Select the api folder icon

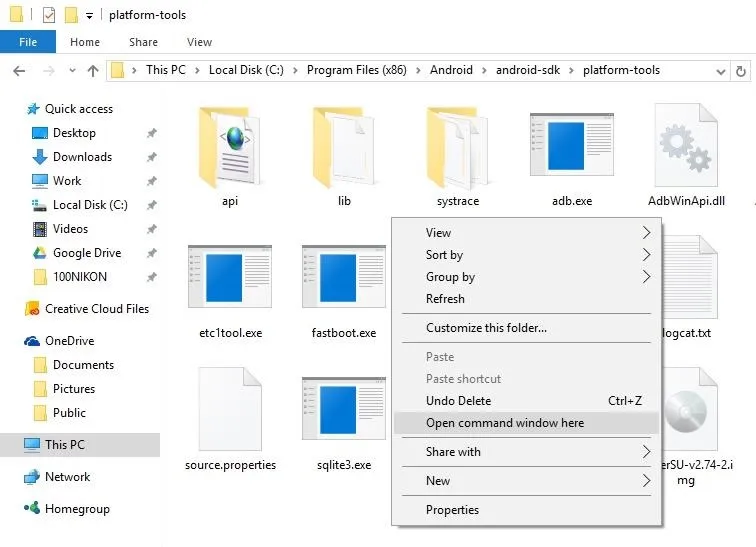point(230,147)
